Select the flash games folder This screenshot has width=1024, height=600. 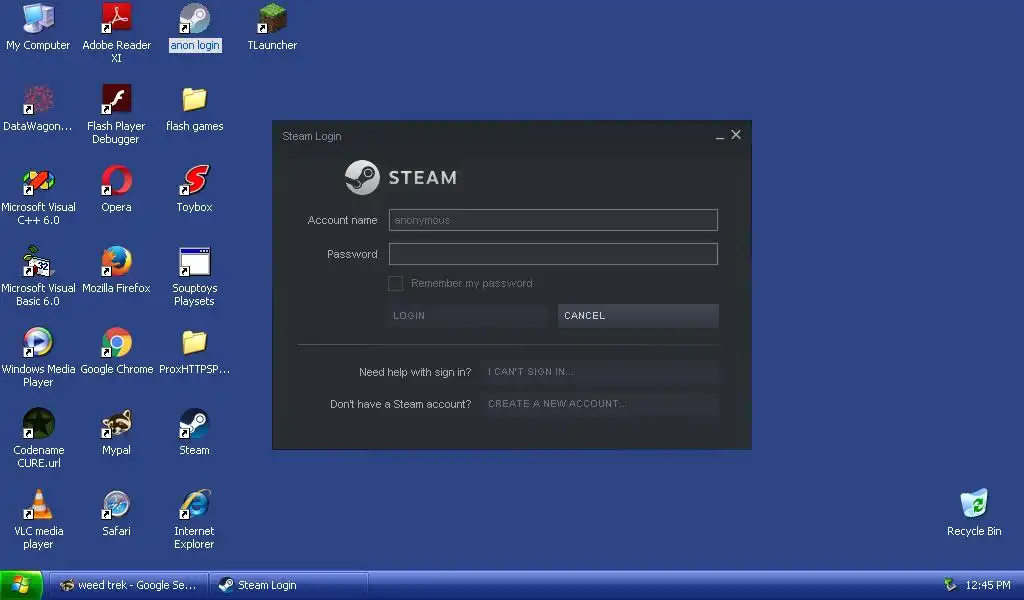195,100
